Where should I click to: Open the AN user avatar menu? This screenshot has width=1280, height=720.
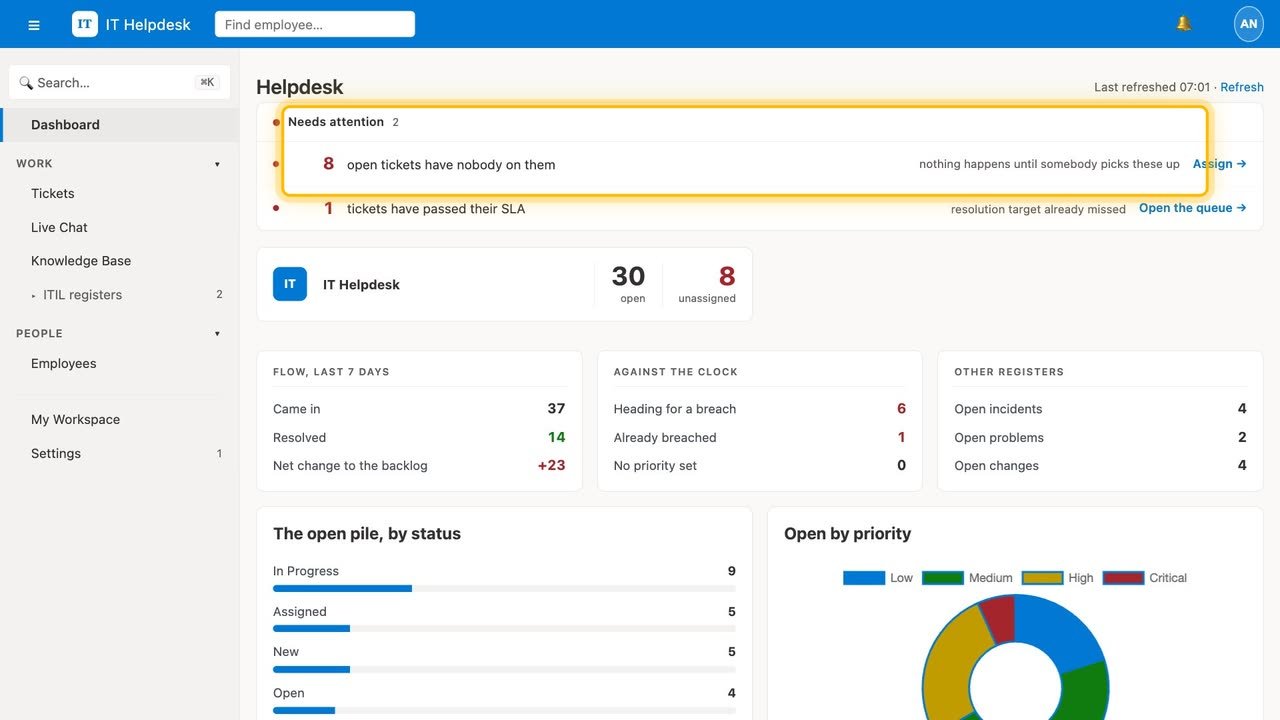click(1249, 24)
